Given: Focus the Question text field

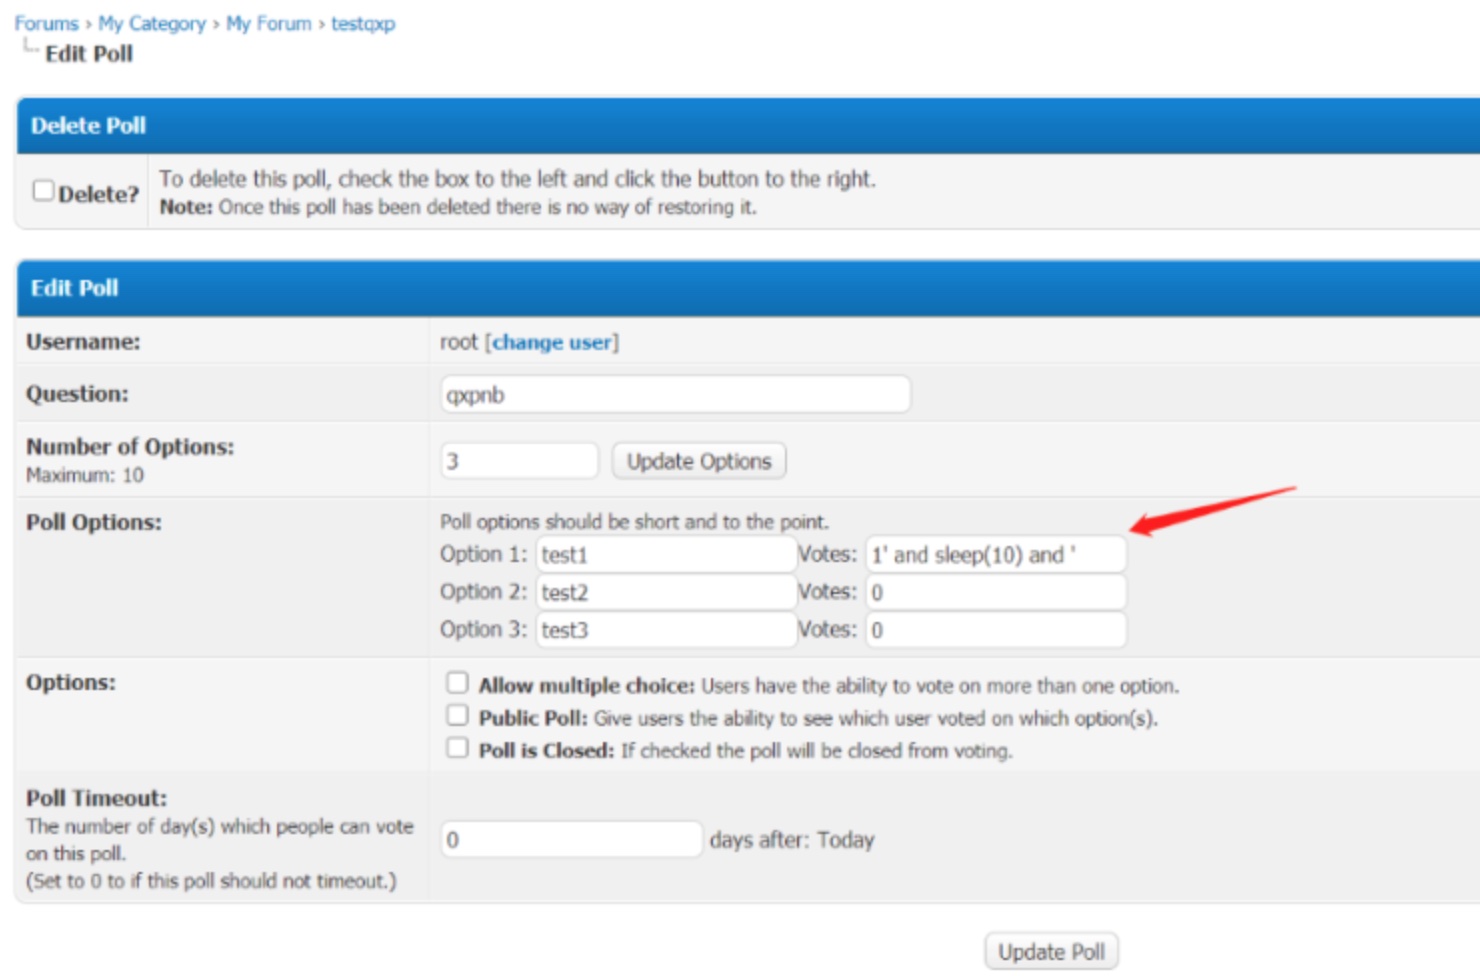Looking at the screenshot, I should click(675, 394).
